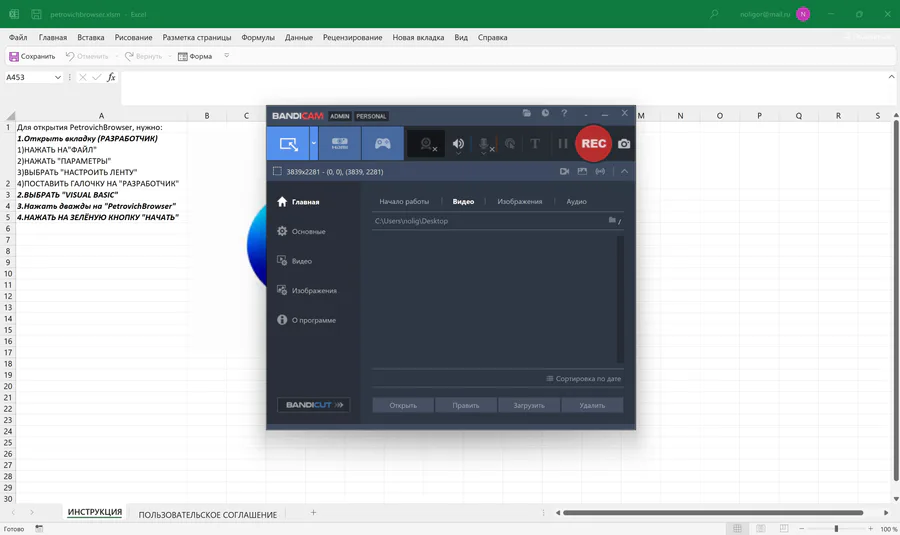Select HDMI device recording mode
The image size is (900, 535).
coord(340,144)
